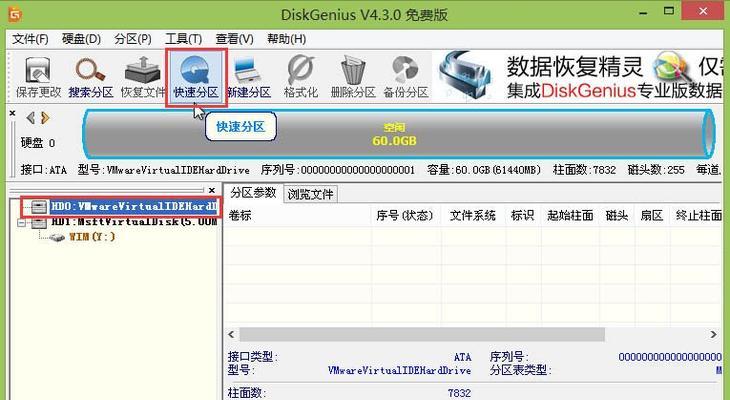This screenshot has height=400, width=730.
Task: Go to next disk with right orange arrow
Action: (x=45, y=118)
